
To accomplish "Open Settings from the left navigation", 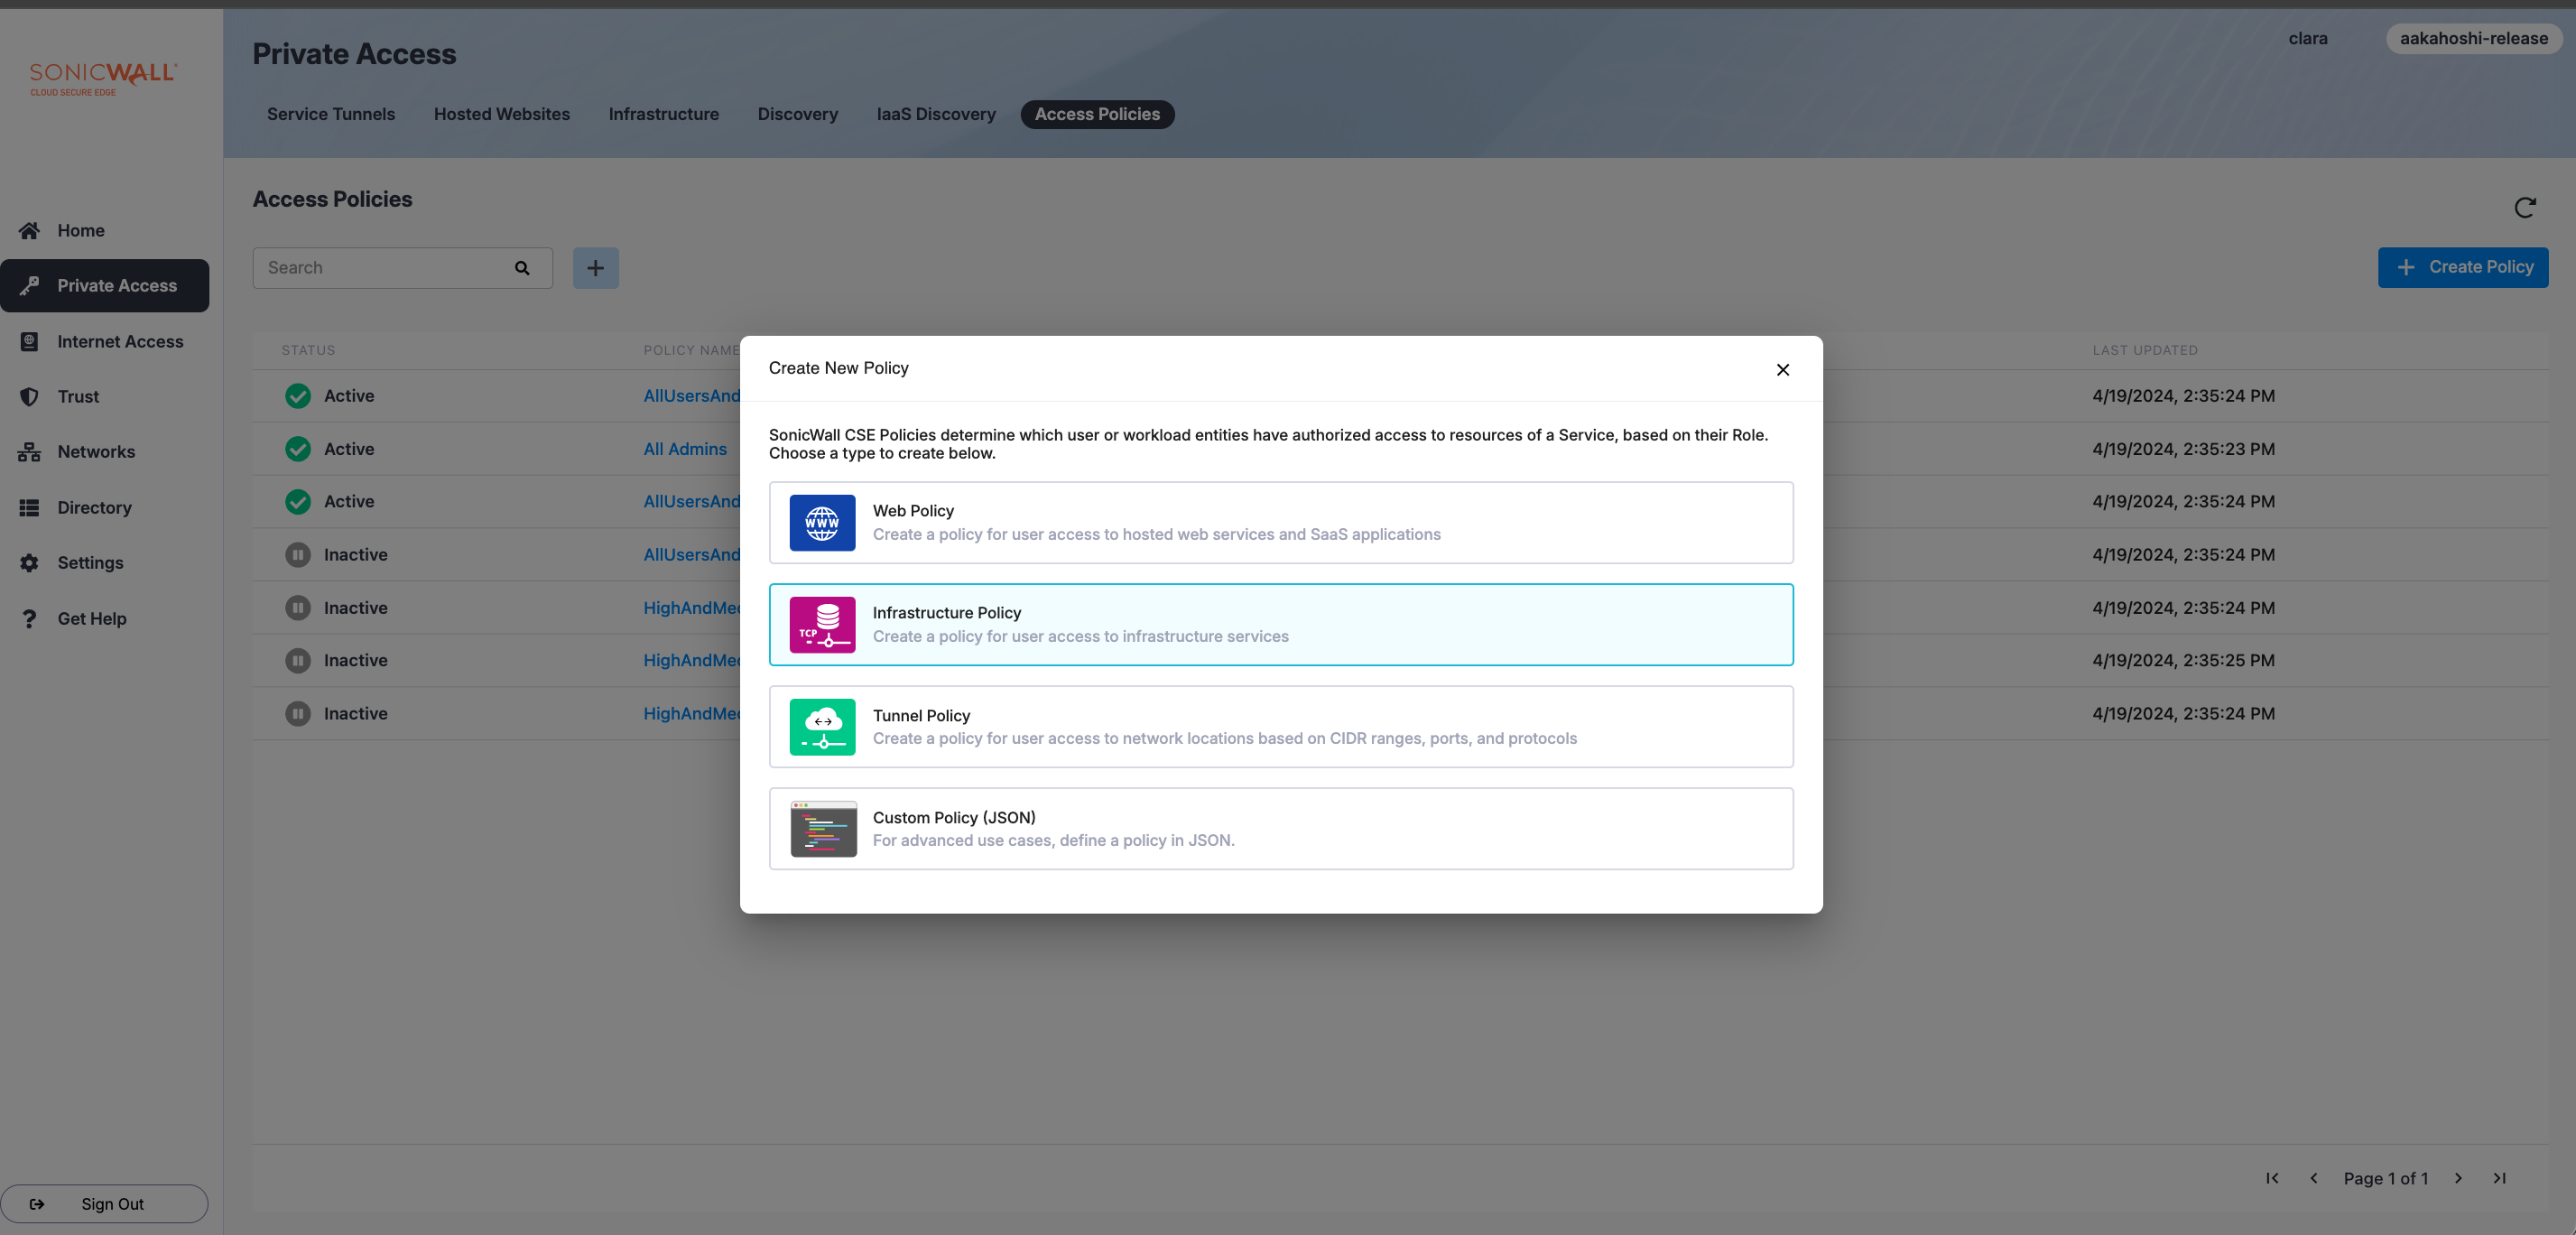I will coord(90,563).
